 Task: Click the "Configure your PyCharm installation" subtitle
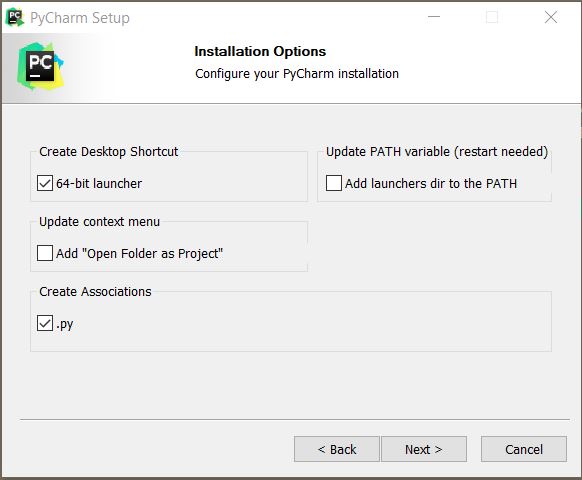[x=297, y=74]
